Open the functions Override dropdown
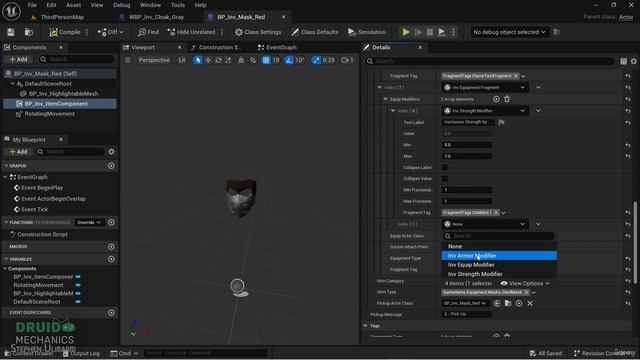The width and height of the screenshot is (640, 360). [89, 222]
